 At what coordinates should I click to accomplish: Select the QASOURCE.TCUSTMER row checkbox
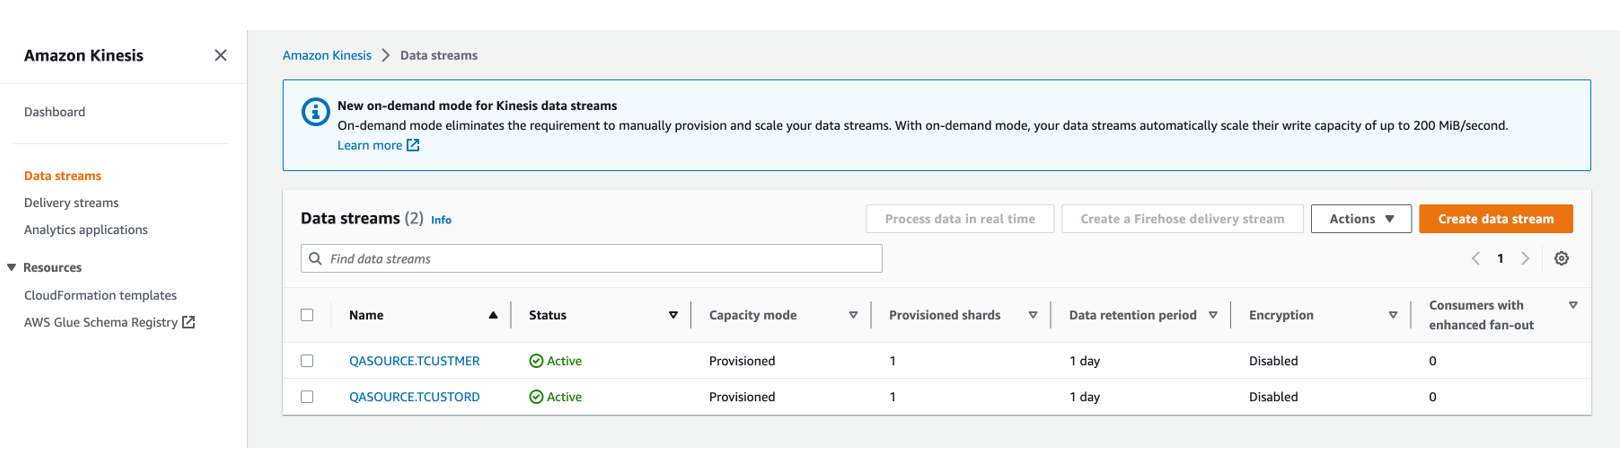coord(308,362)
